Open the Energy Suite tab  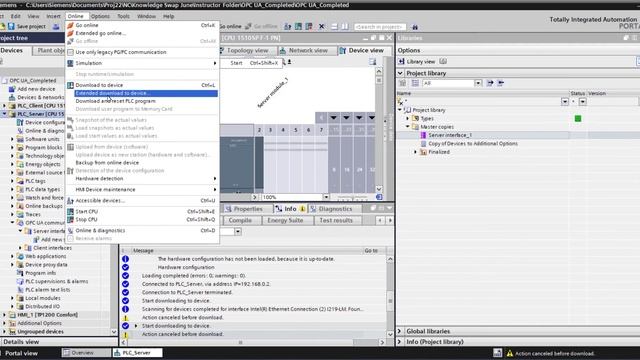tap(285, 220)
